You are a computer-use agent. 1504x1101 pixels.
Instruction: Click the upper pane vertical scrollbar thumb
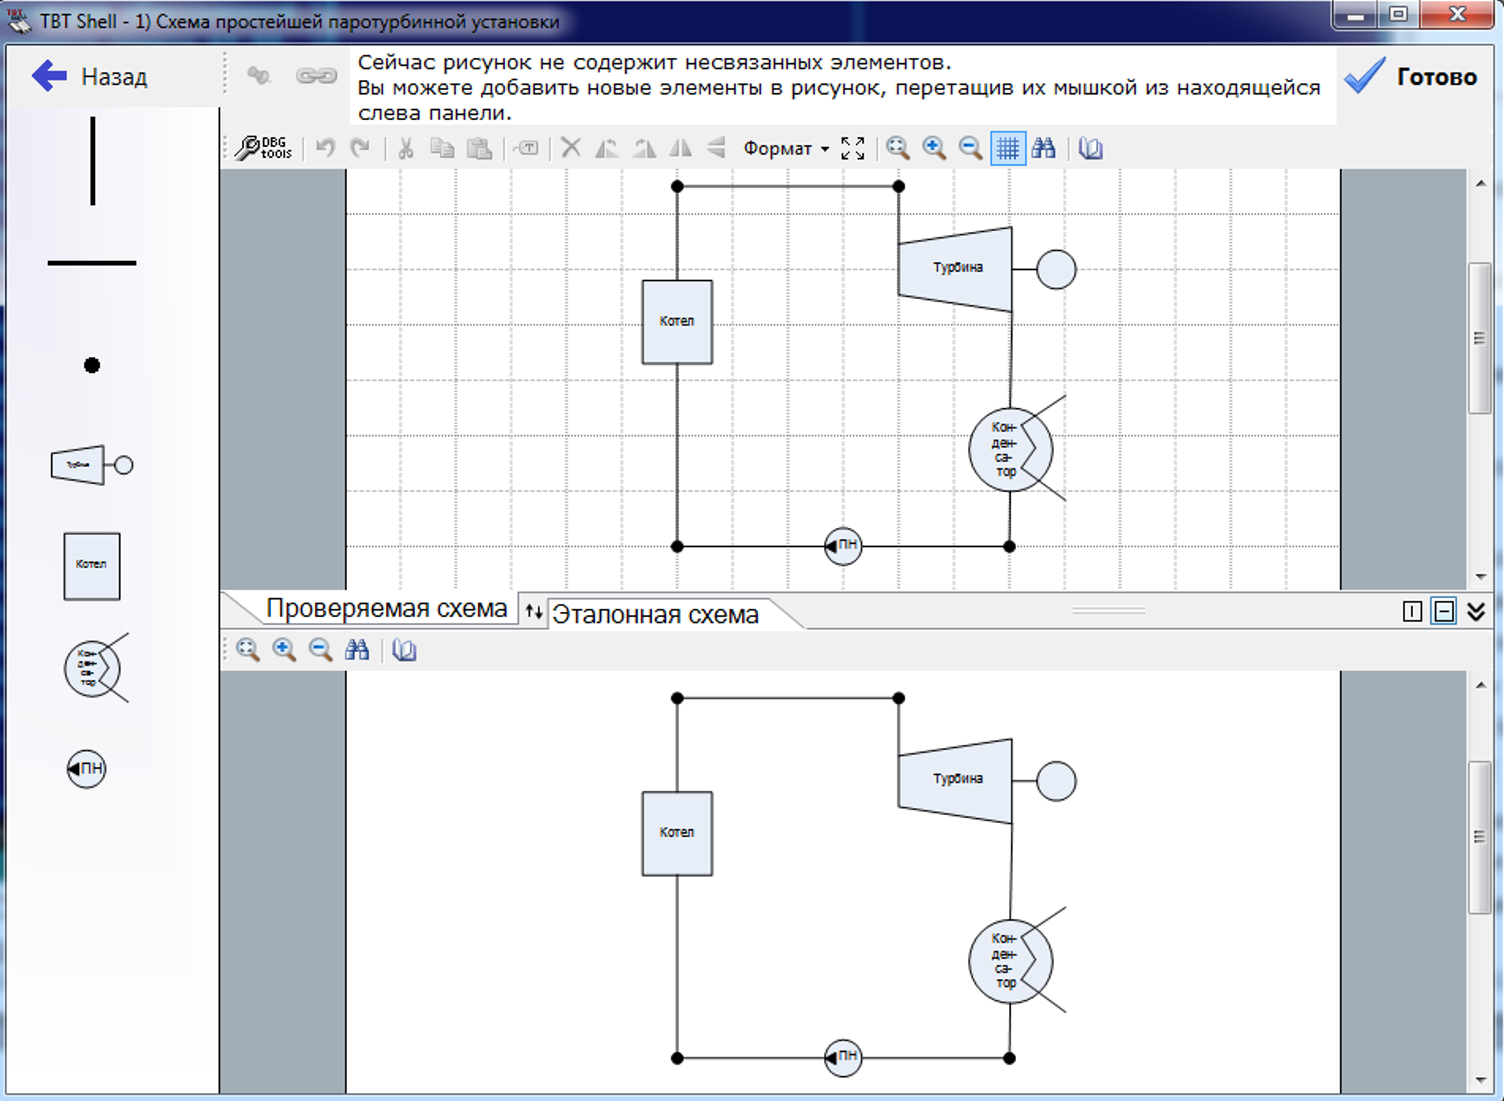[x=1480, y=338]
